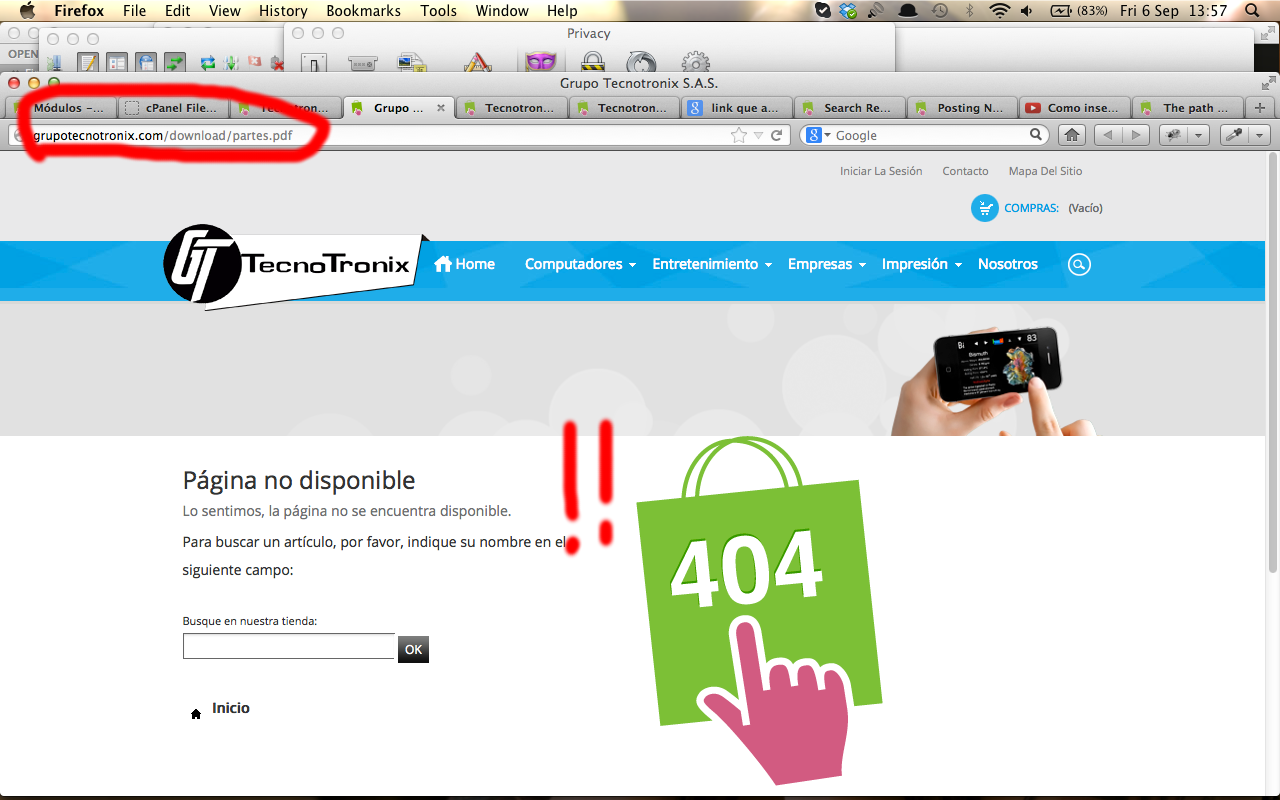The height and width of the screenshot is (800, 1280).
Task: Open site search via the navbar magnifier
Action: tap(1079, 264)
